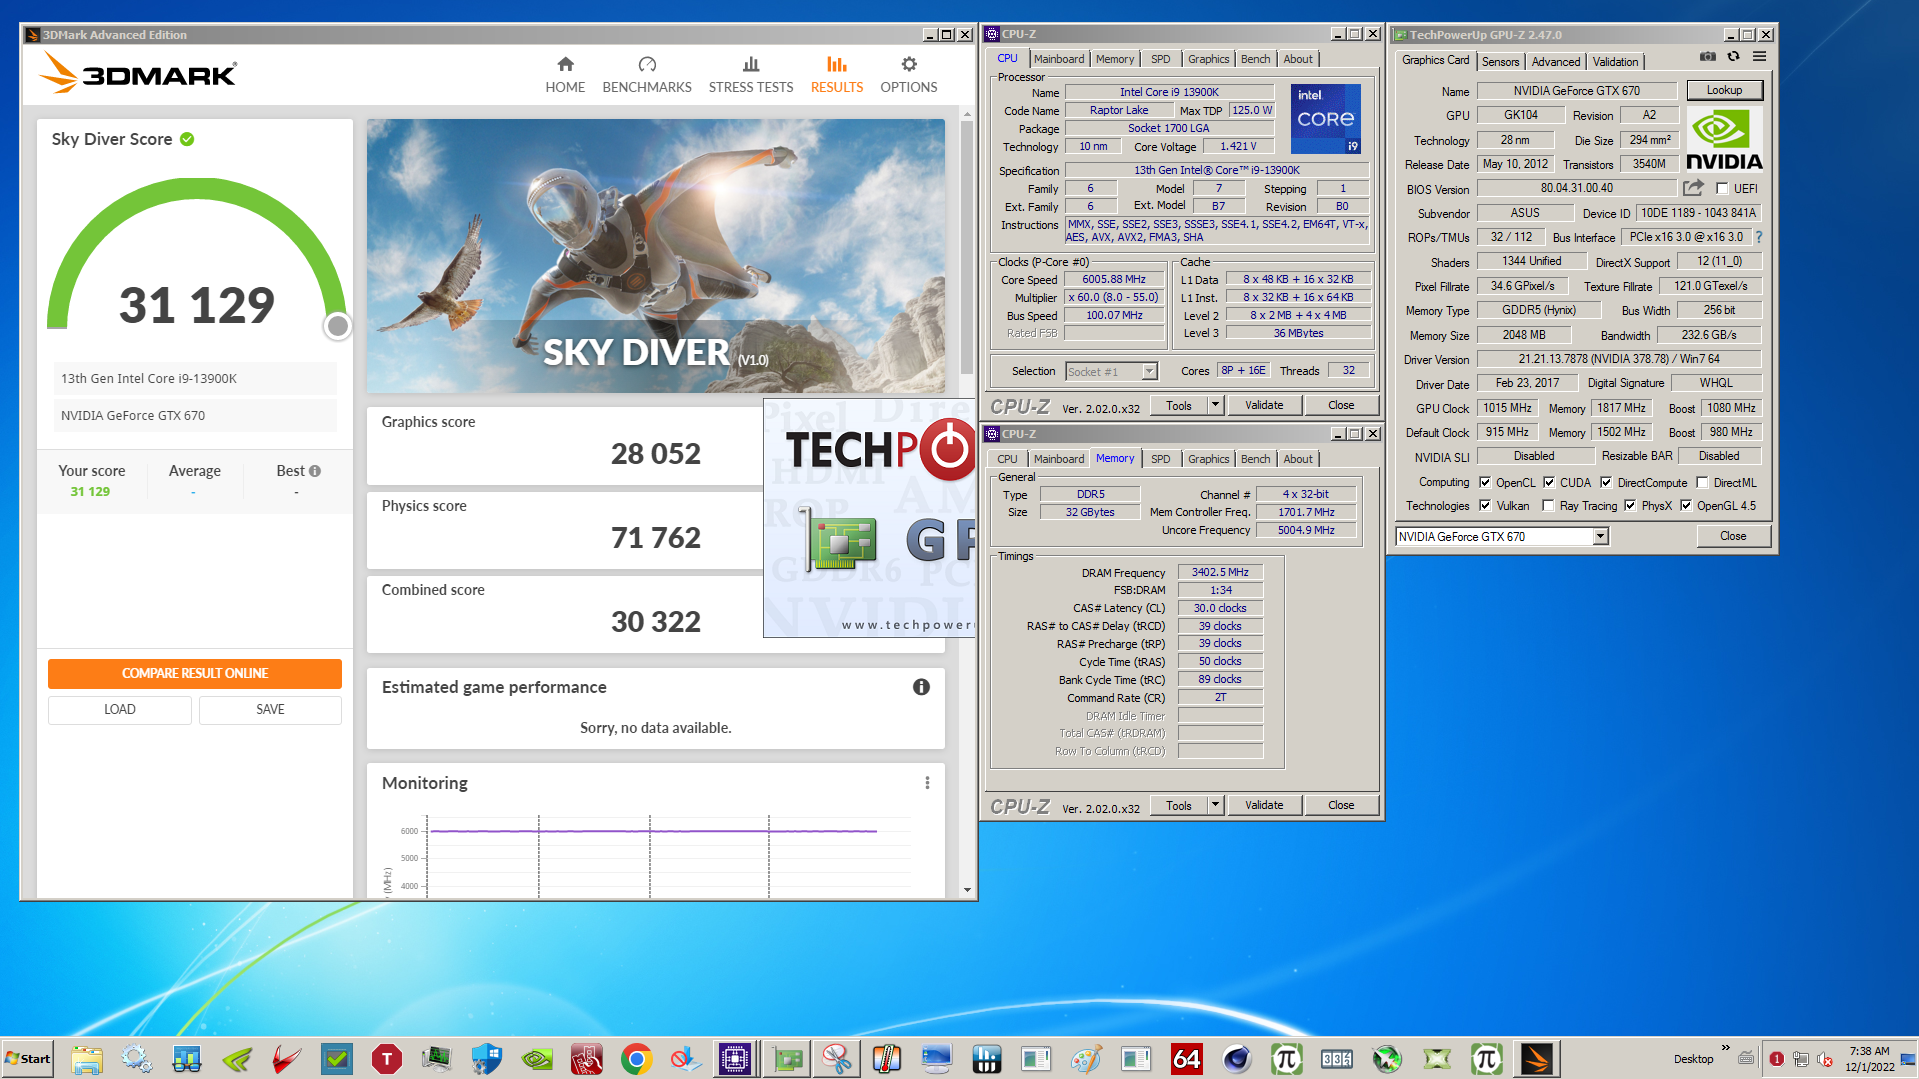Toggle the Vulkan checkbox
This screenshot has height=1079, width=1919.
1485,505
